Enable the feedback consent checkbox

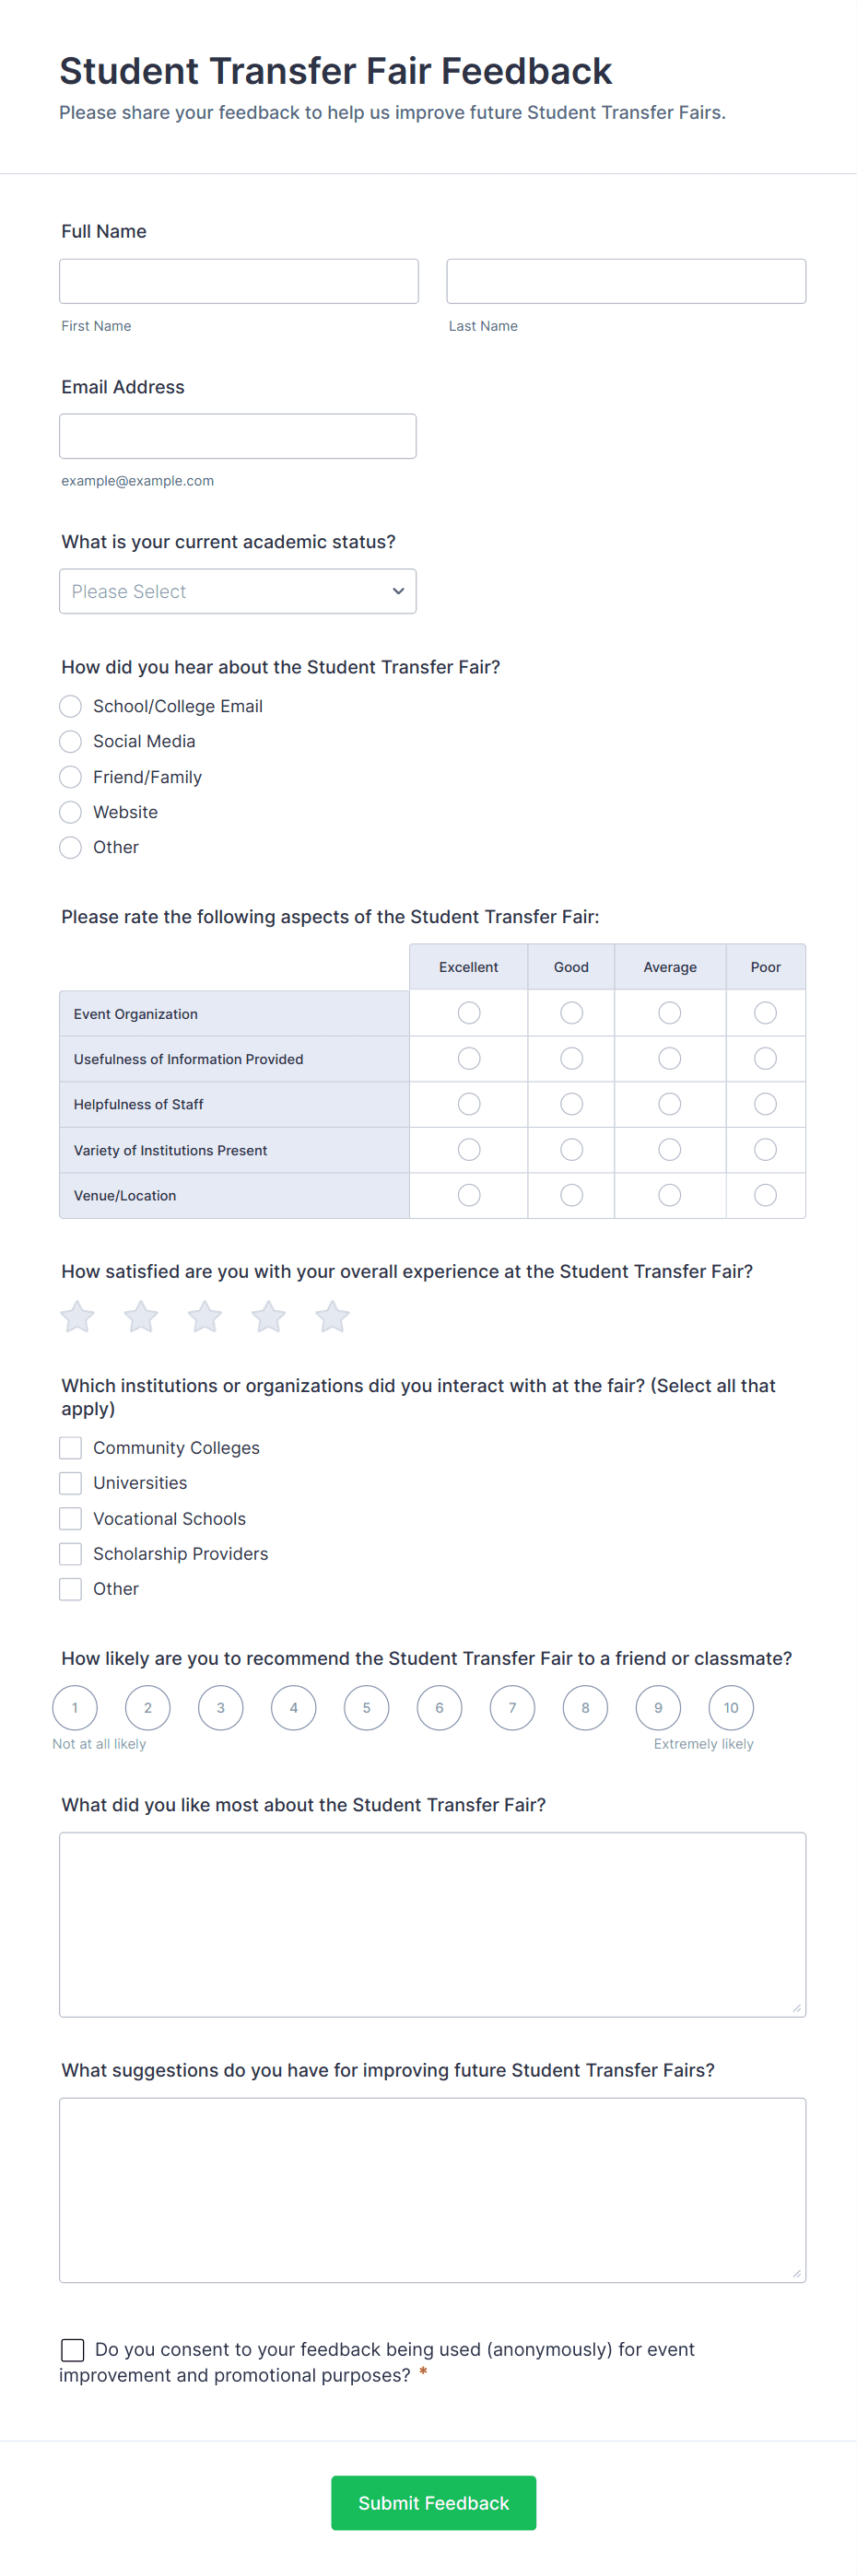point(73,2349)
